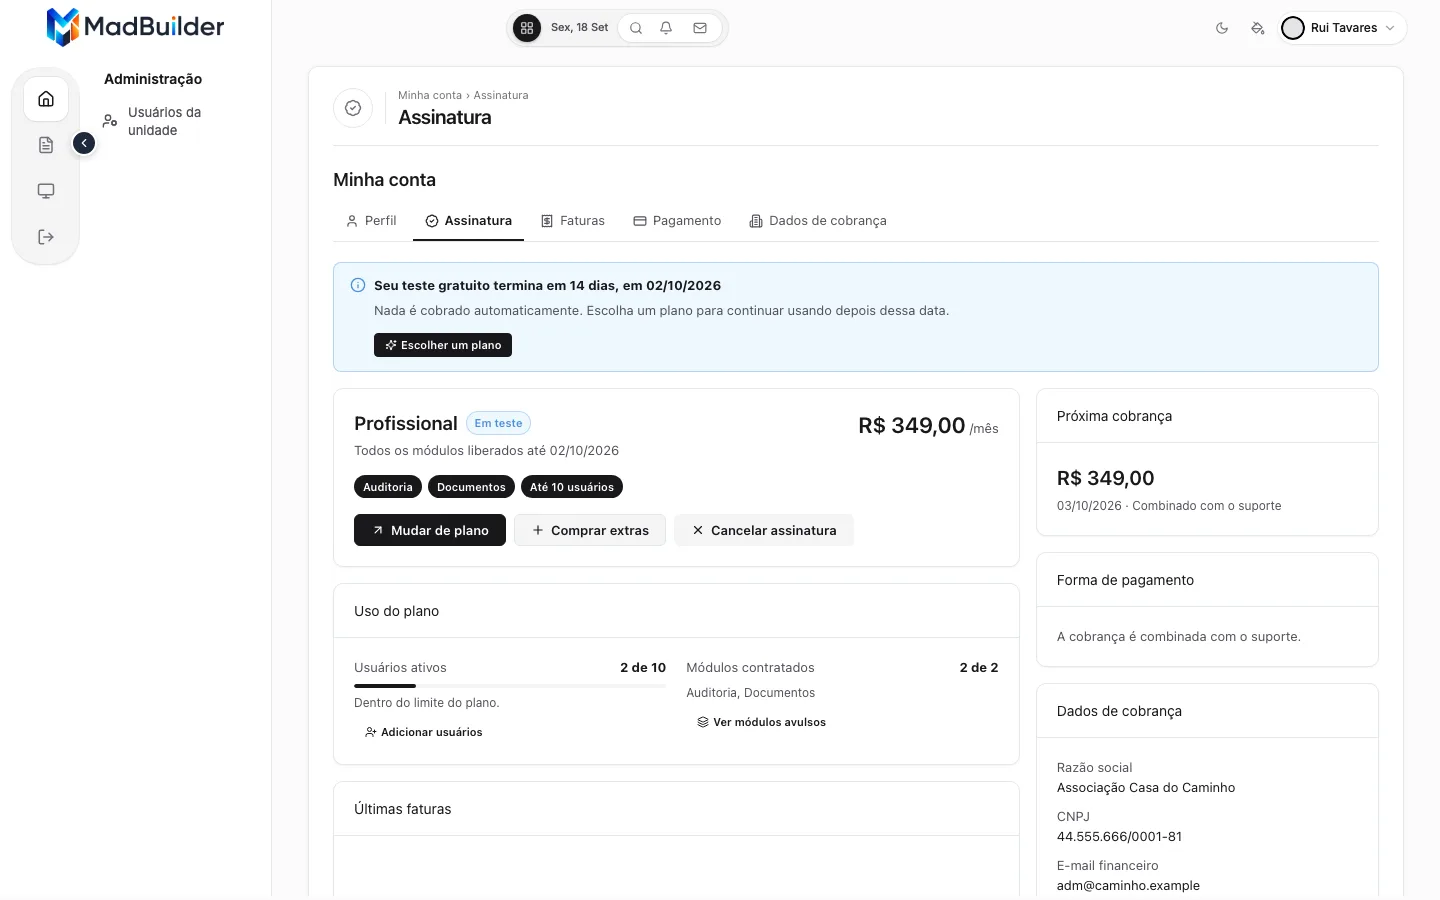Click Ver módulos avulsos link
This screenshot has width=1440, height=900.
point(761,722)
